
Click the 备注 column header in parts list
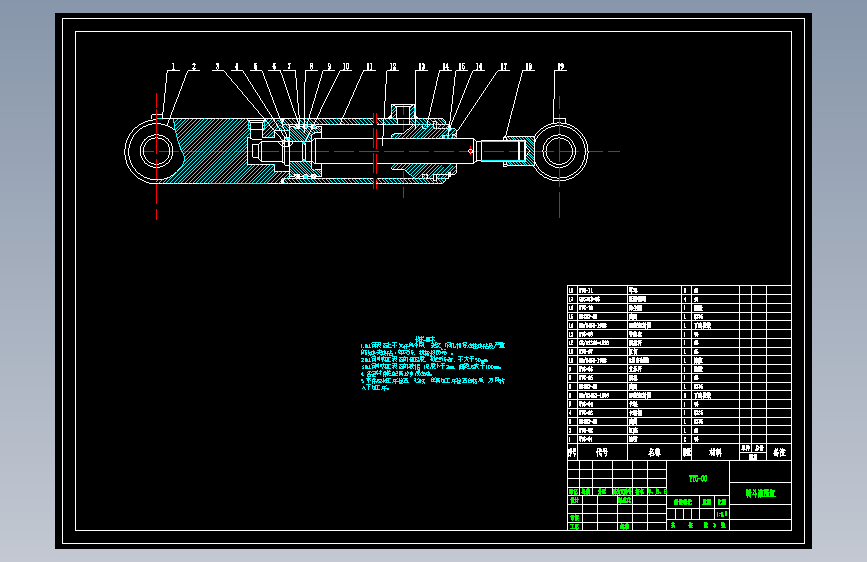[x=779, y=452]
